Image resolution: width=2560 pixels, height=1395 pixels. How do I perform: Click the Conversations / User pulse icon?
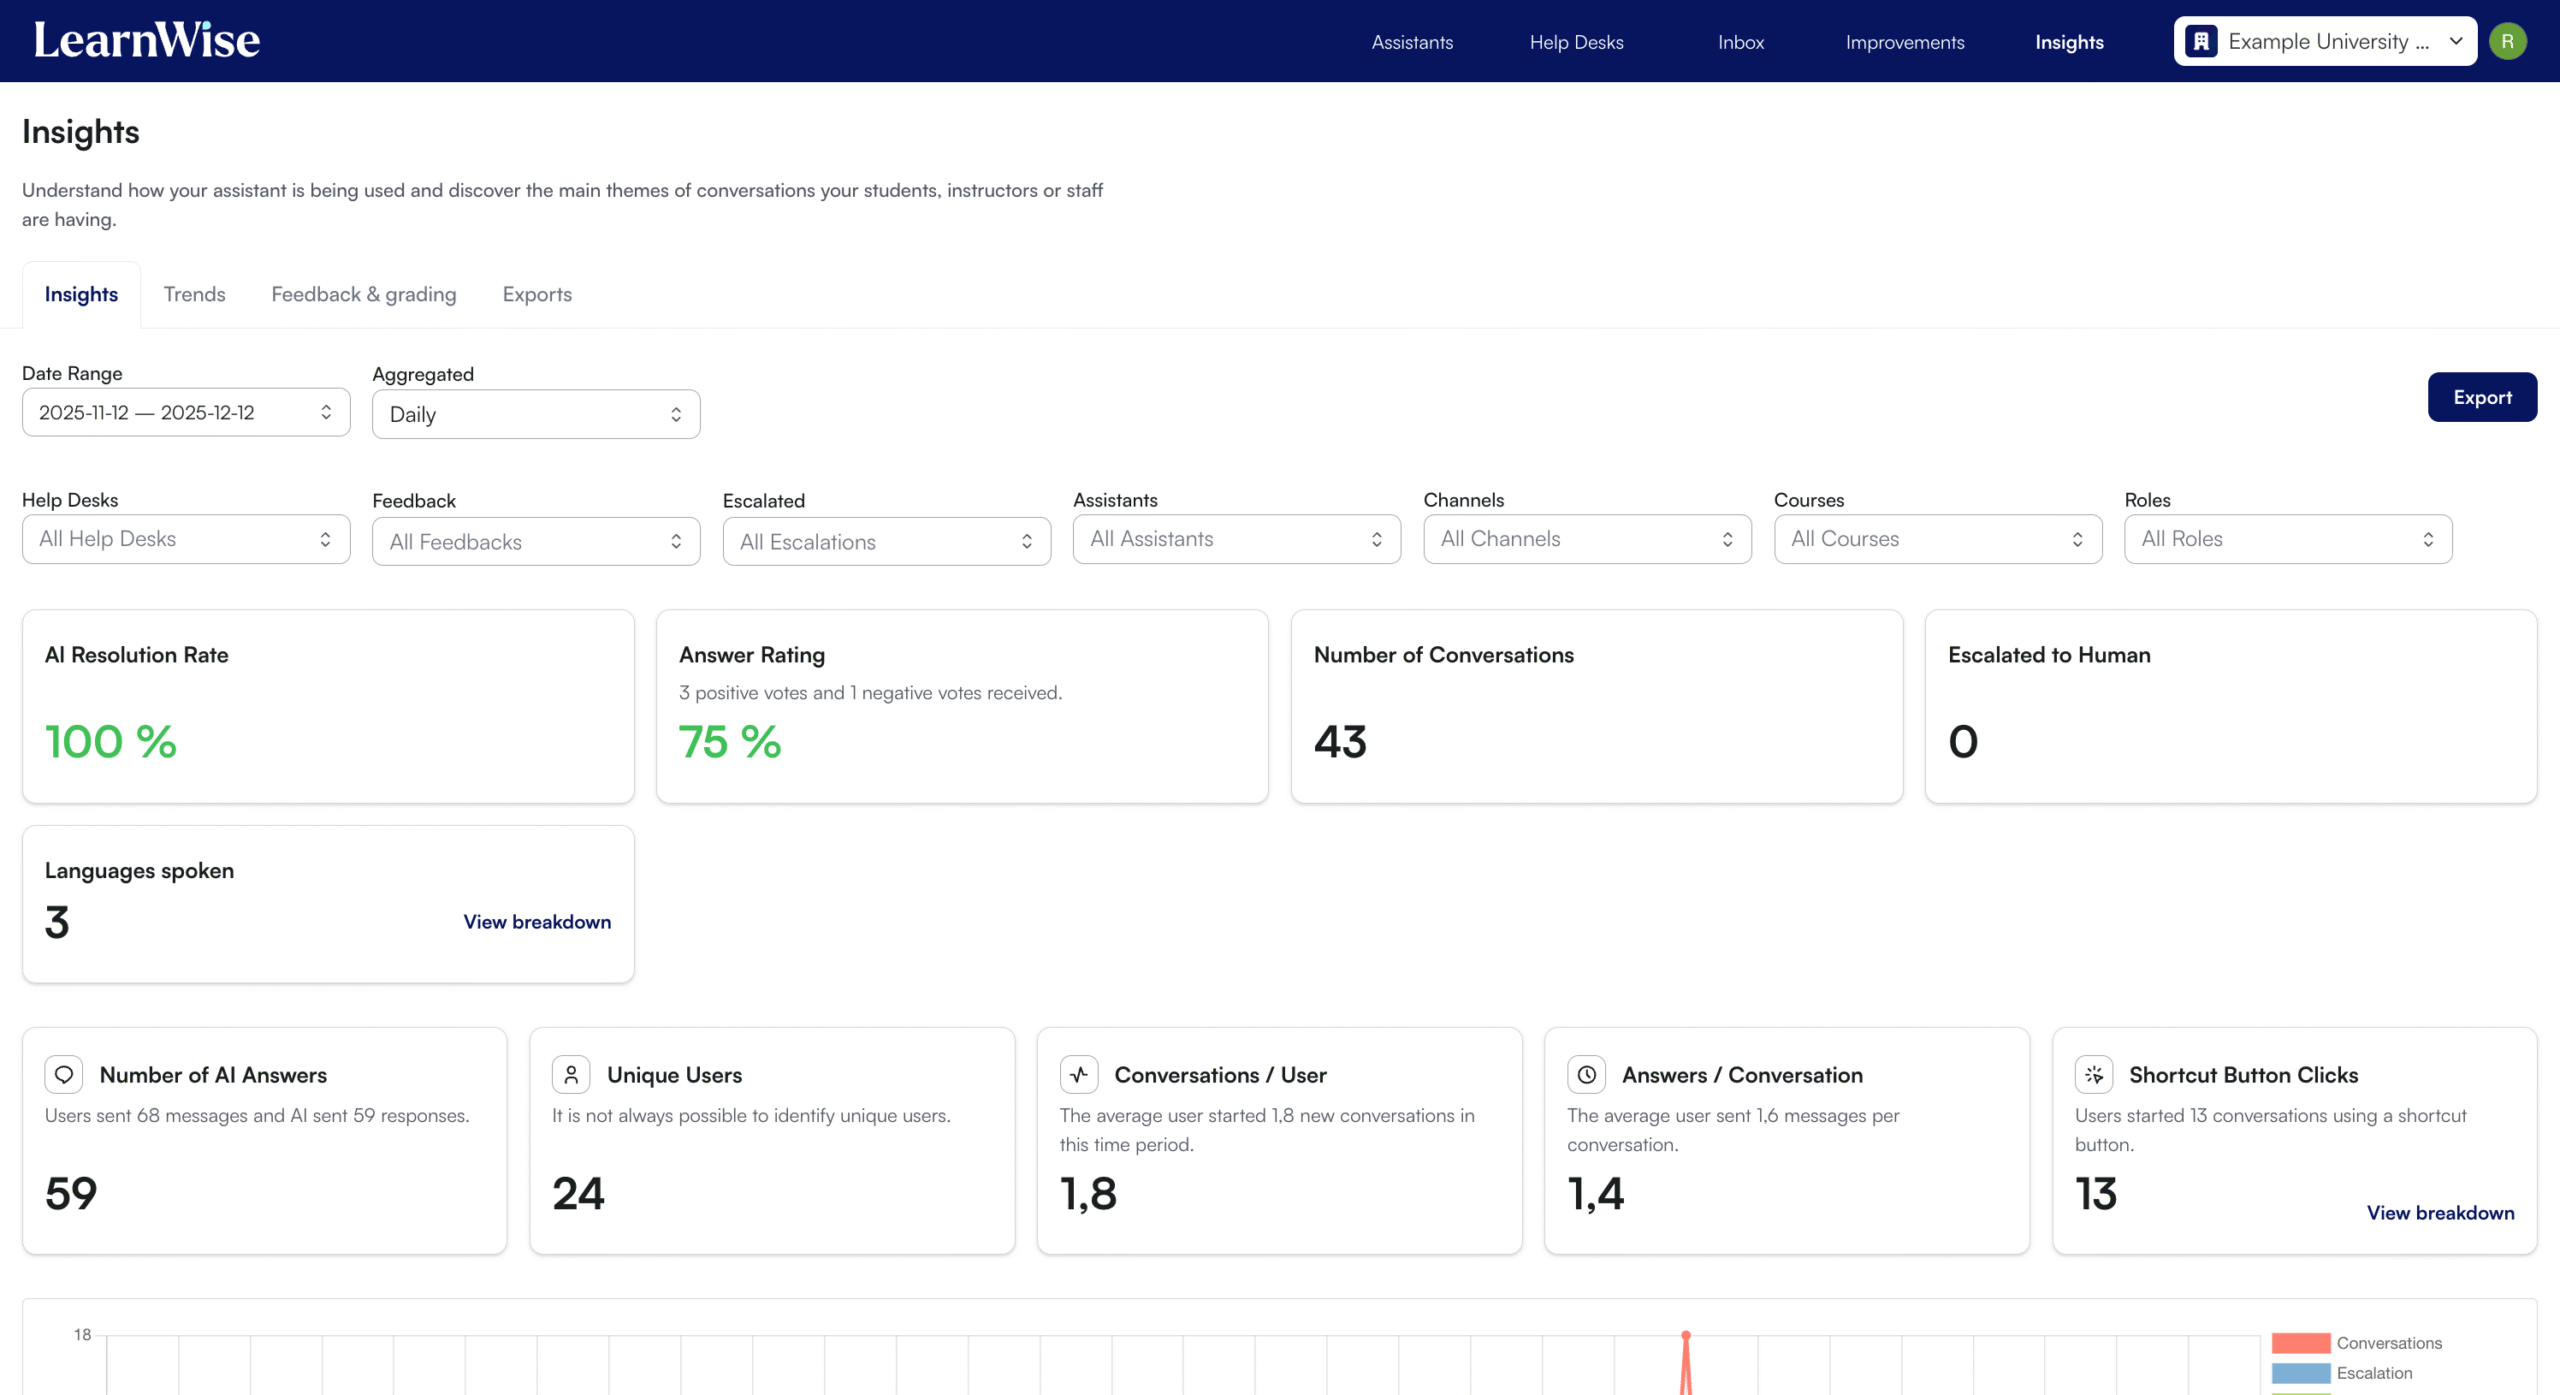tap(1079, 1074)
